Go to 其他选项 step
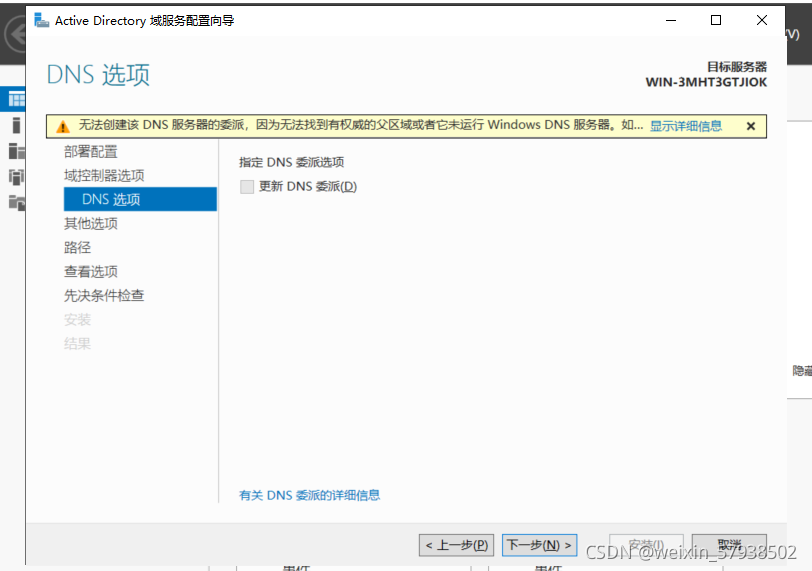812x571 pixels. point(91,224)
